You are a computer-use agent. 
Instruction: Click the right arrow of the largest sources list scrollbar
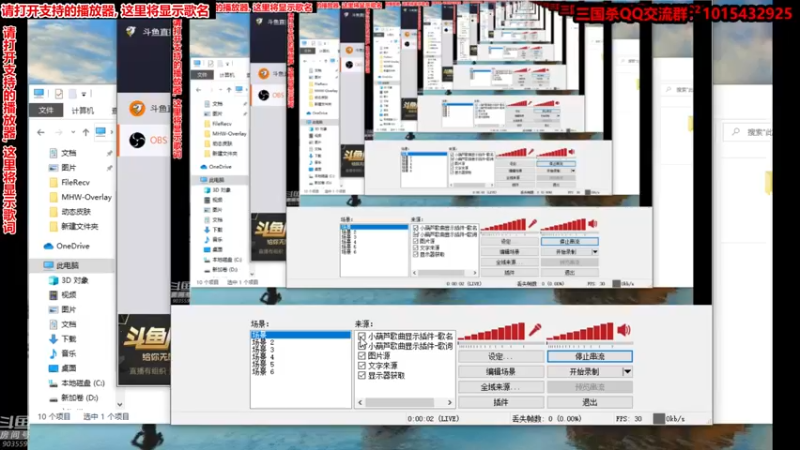point(449,403)
